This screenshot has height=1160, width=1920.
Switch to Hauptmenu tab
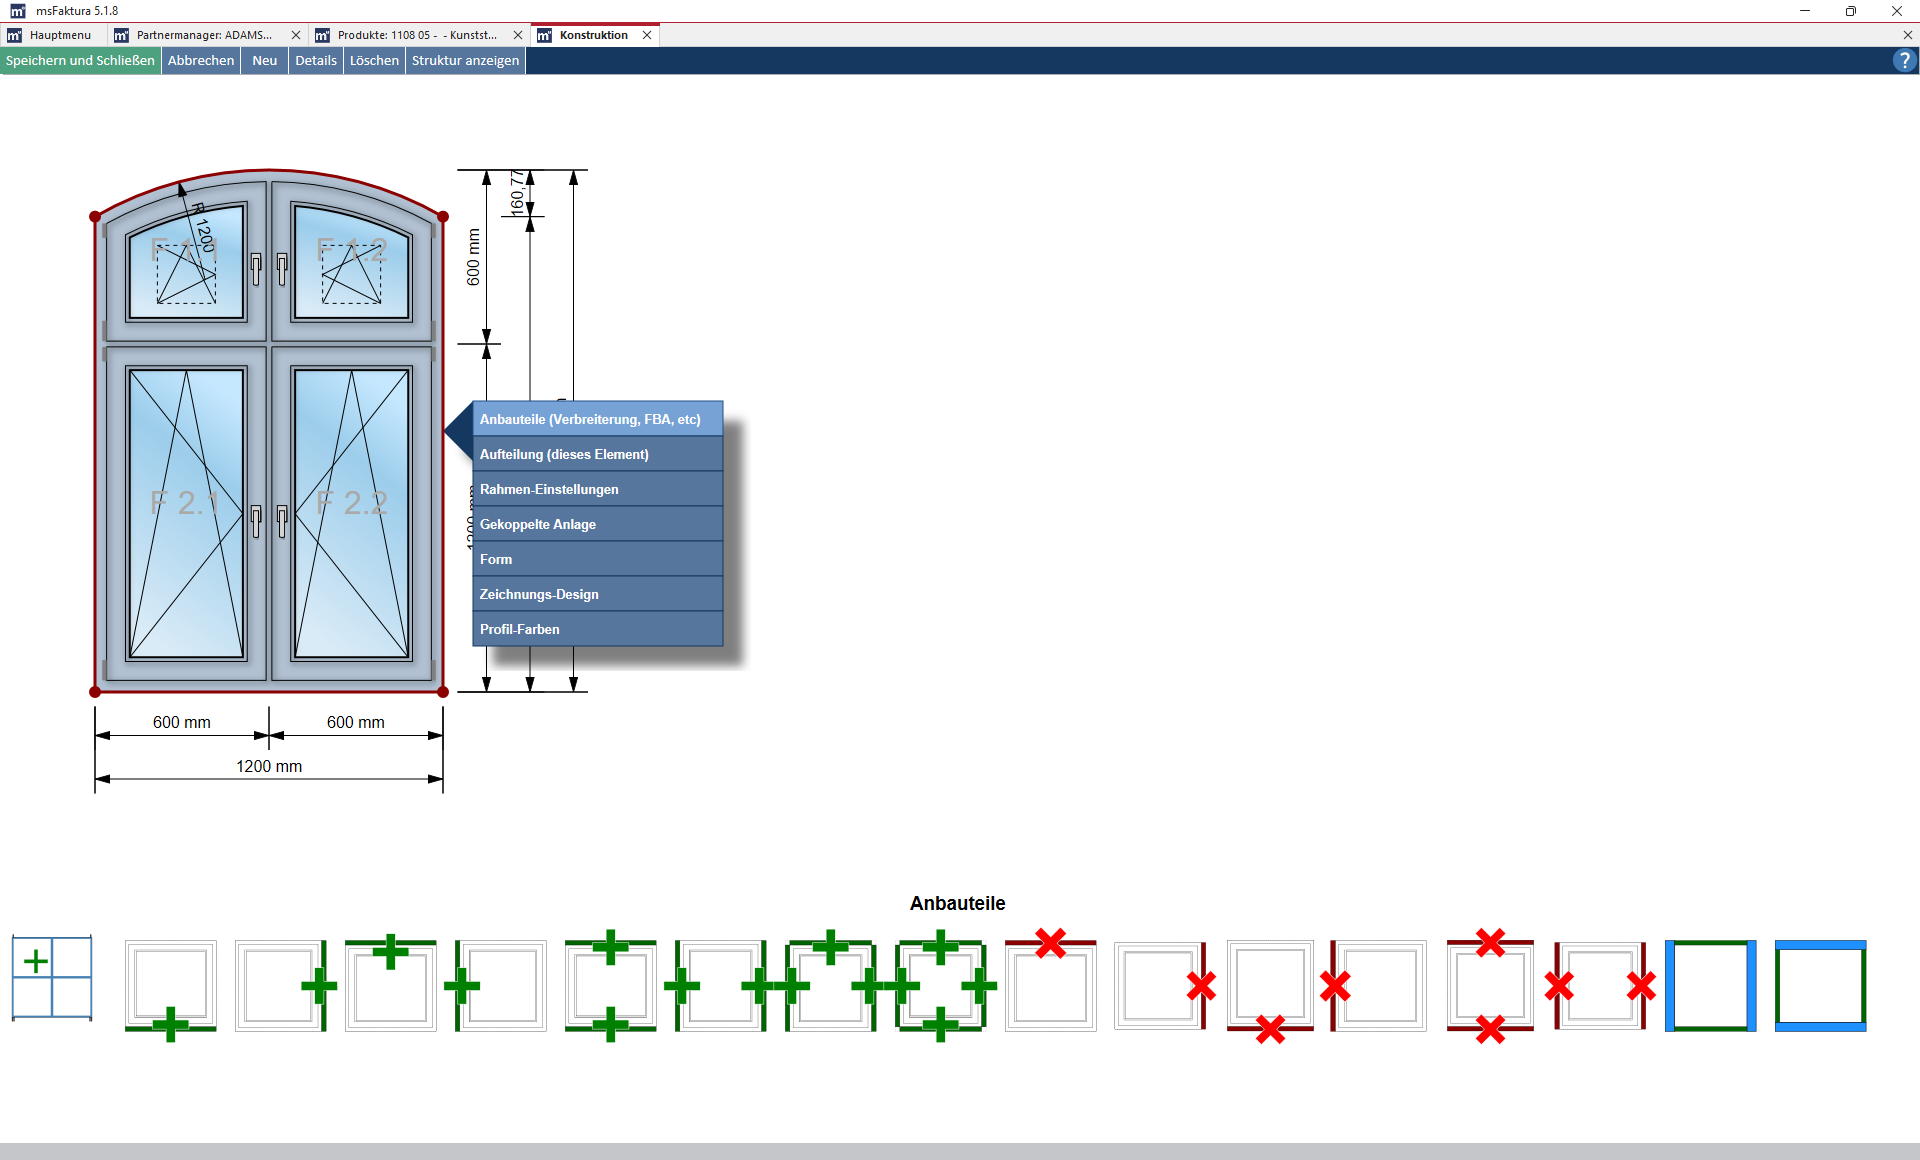(60, 35)
